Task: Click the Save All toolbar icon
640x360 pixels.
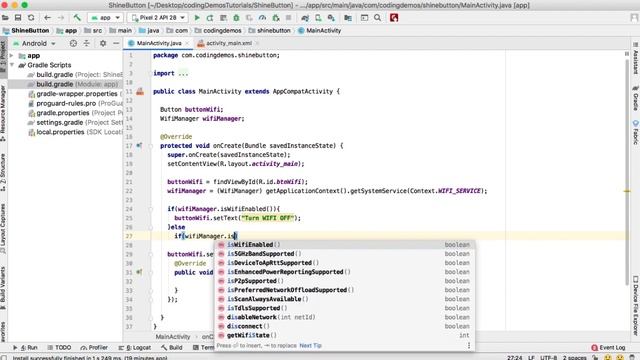Action: click(18, 18)
